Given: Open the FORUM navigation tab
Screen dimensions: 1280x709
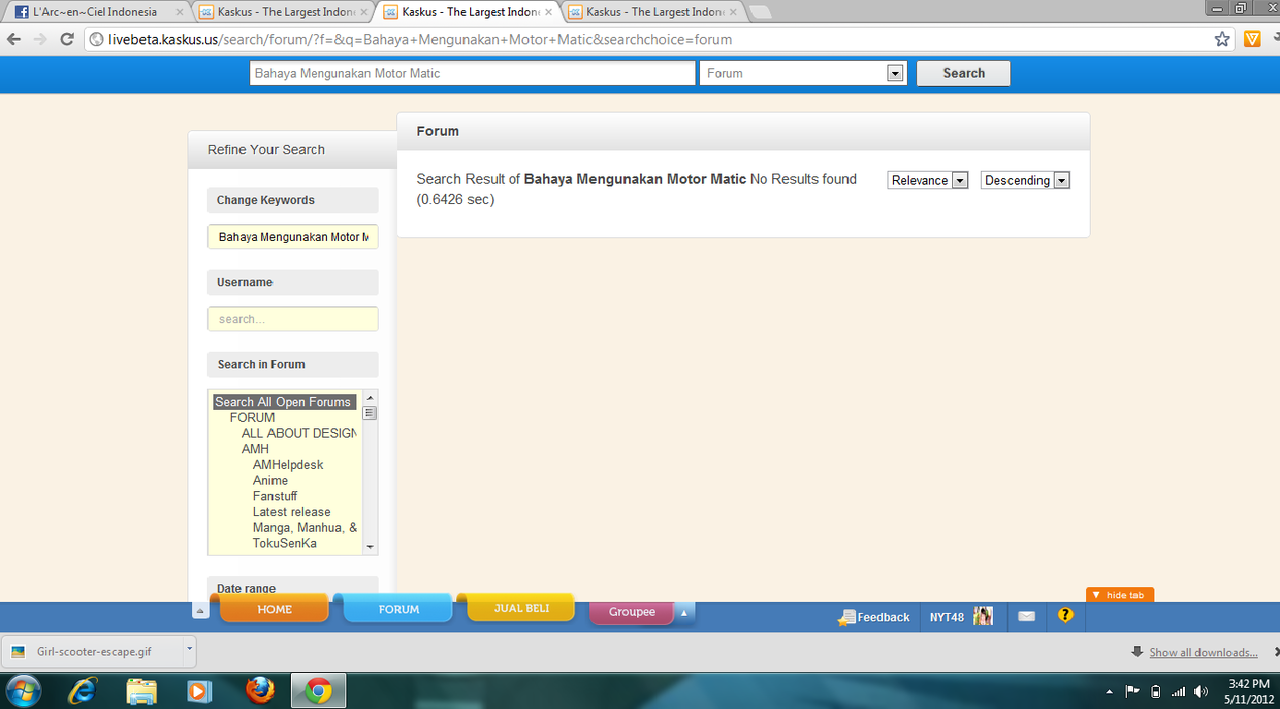Looking at the screenshot, I should (x=398, y=609).
